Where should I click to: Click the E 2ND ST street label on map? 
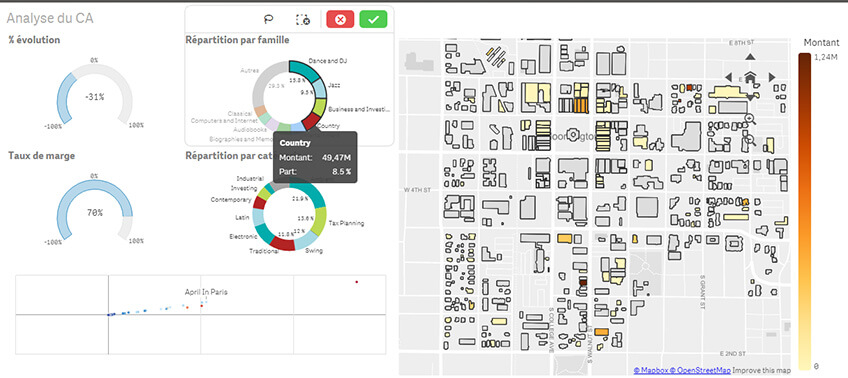(733, 353)
